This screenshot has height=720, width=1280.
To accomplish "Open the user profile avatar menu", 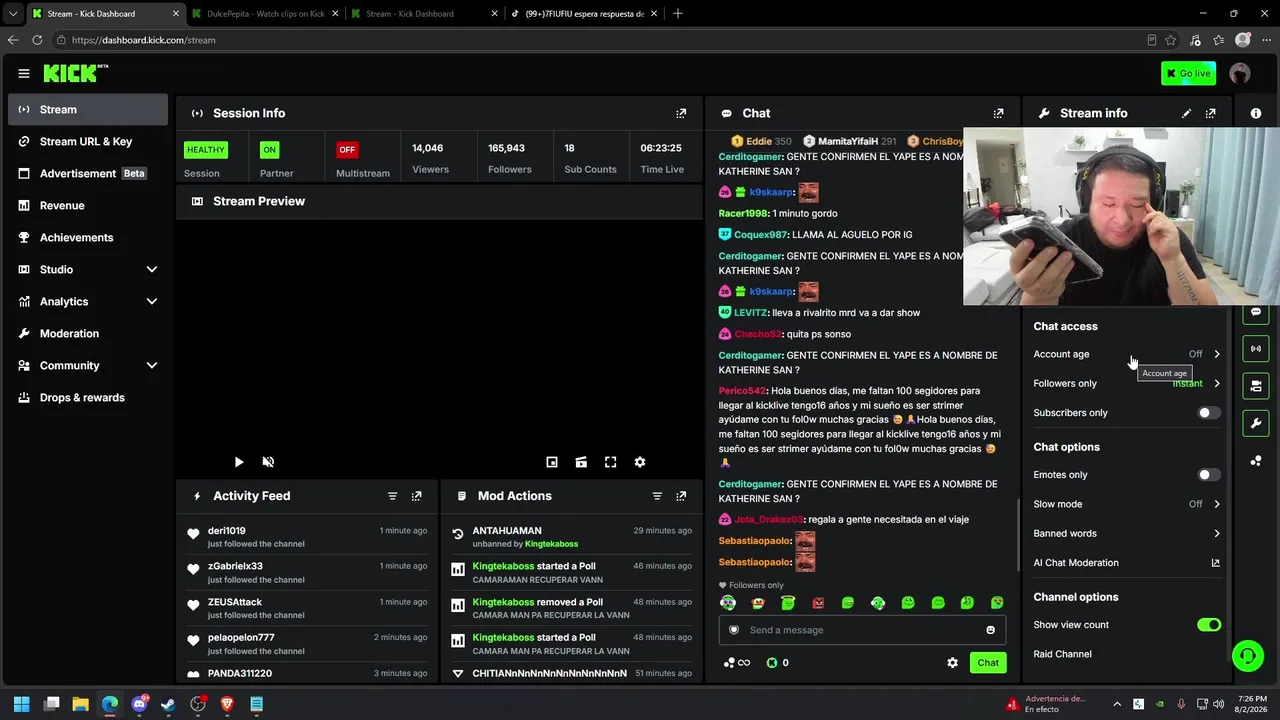I will pyautogui.click(x=1240, y=73).
